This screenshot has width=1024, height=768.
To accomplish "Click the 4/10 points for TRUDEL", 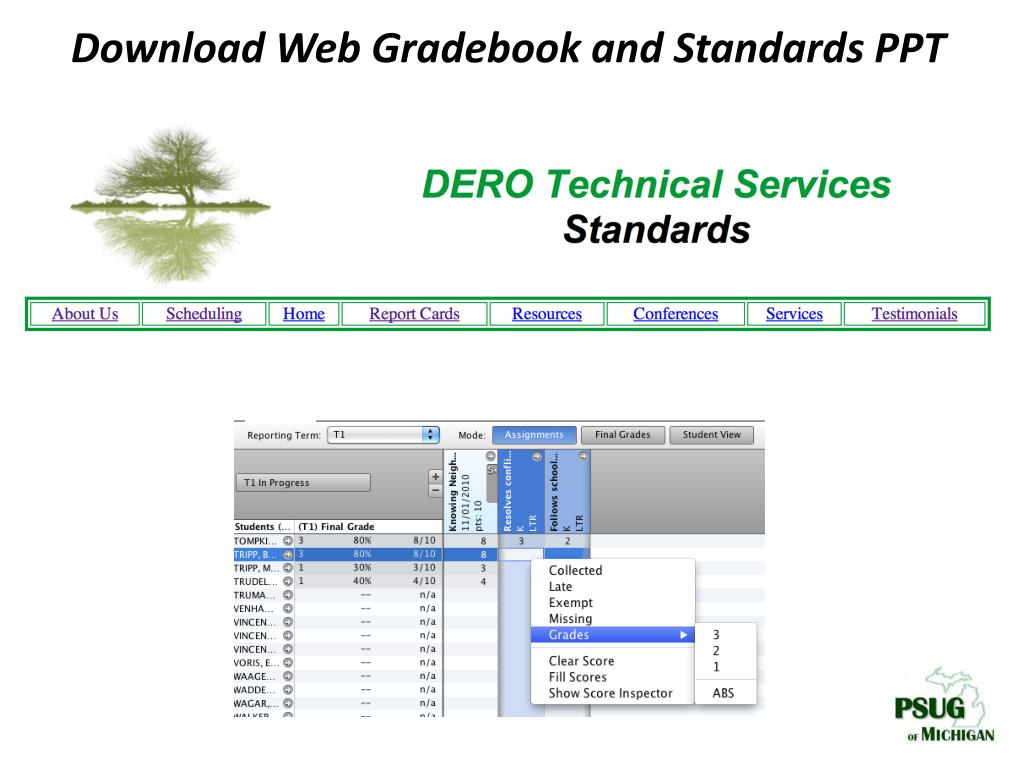I will pyautogui.click(x=424, y=581).
